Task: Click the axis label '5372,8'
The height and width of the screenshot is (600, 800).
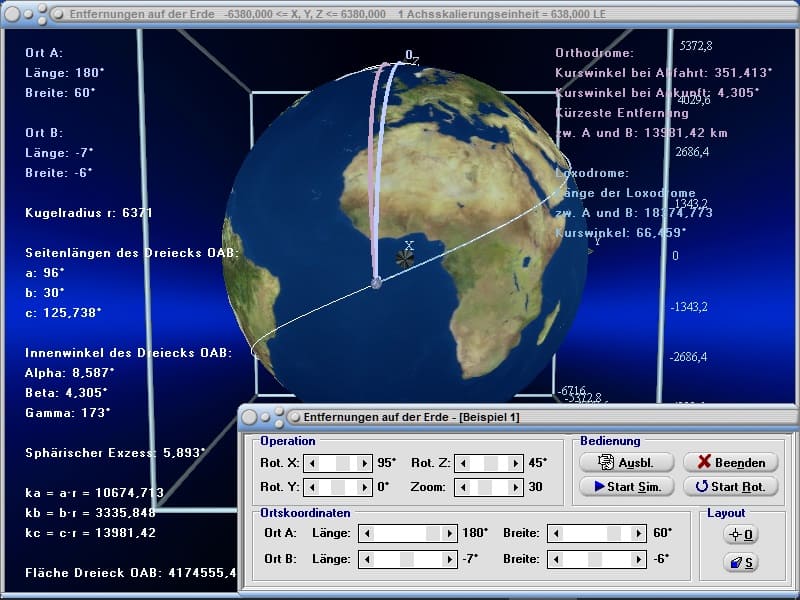Action: point(696,46)
